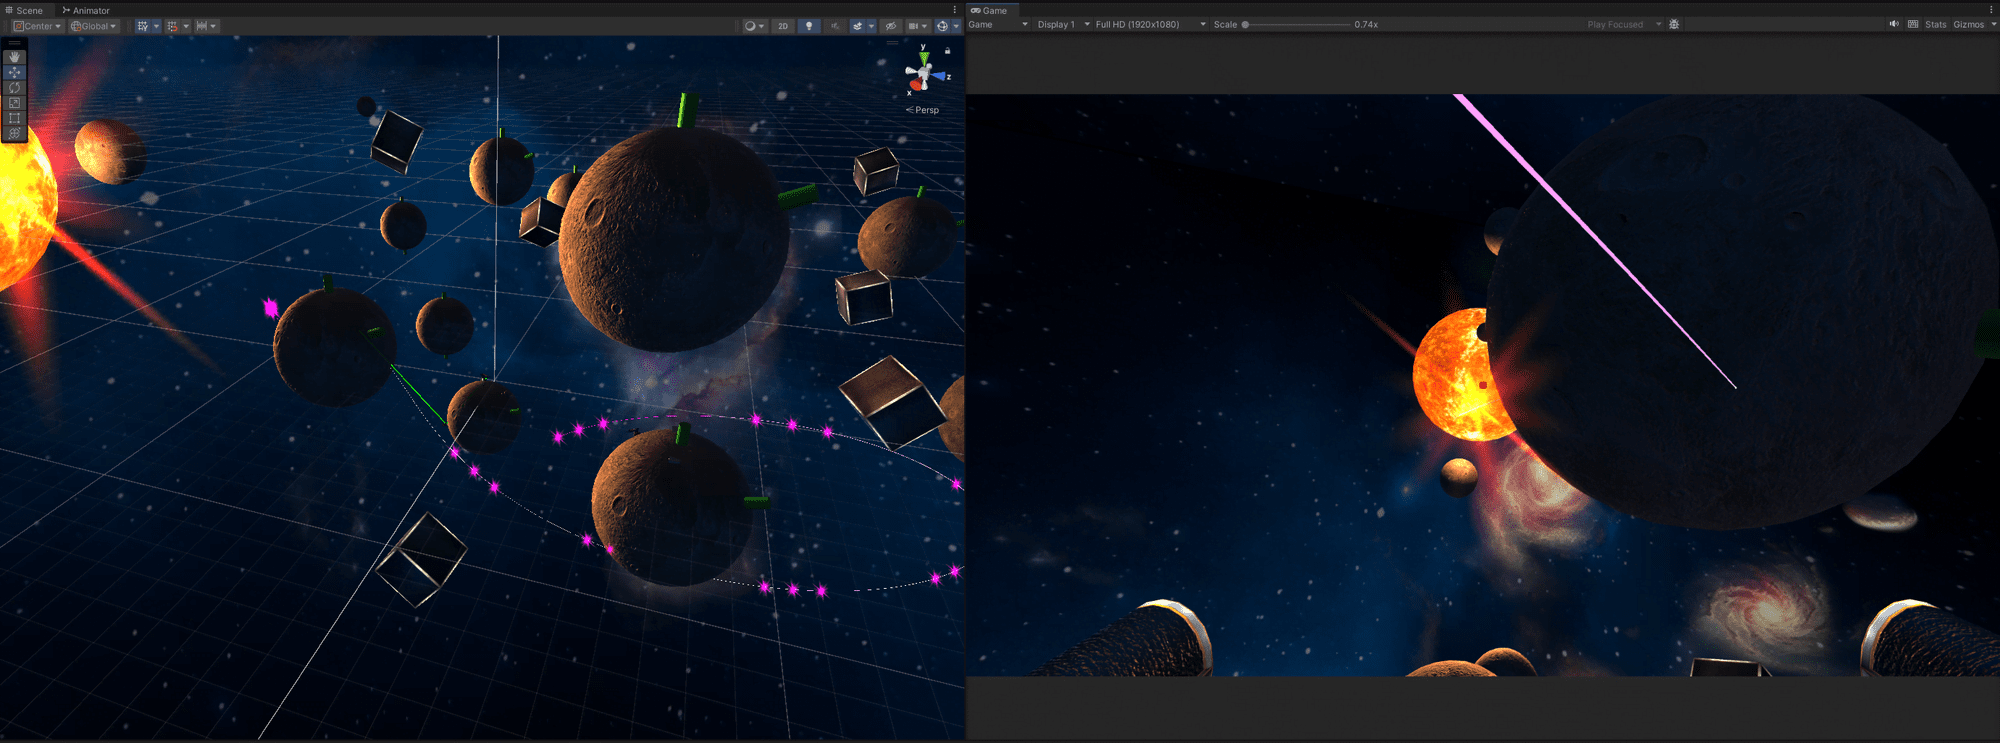Click the frame debugger bug icon
The height and width of the screenshot is (743, 2000).
(1674, 25)
